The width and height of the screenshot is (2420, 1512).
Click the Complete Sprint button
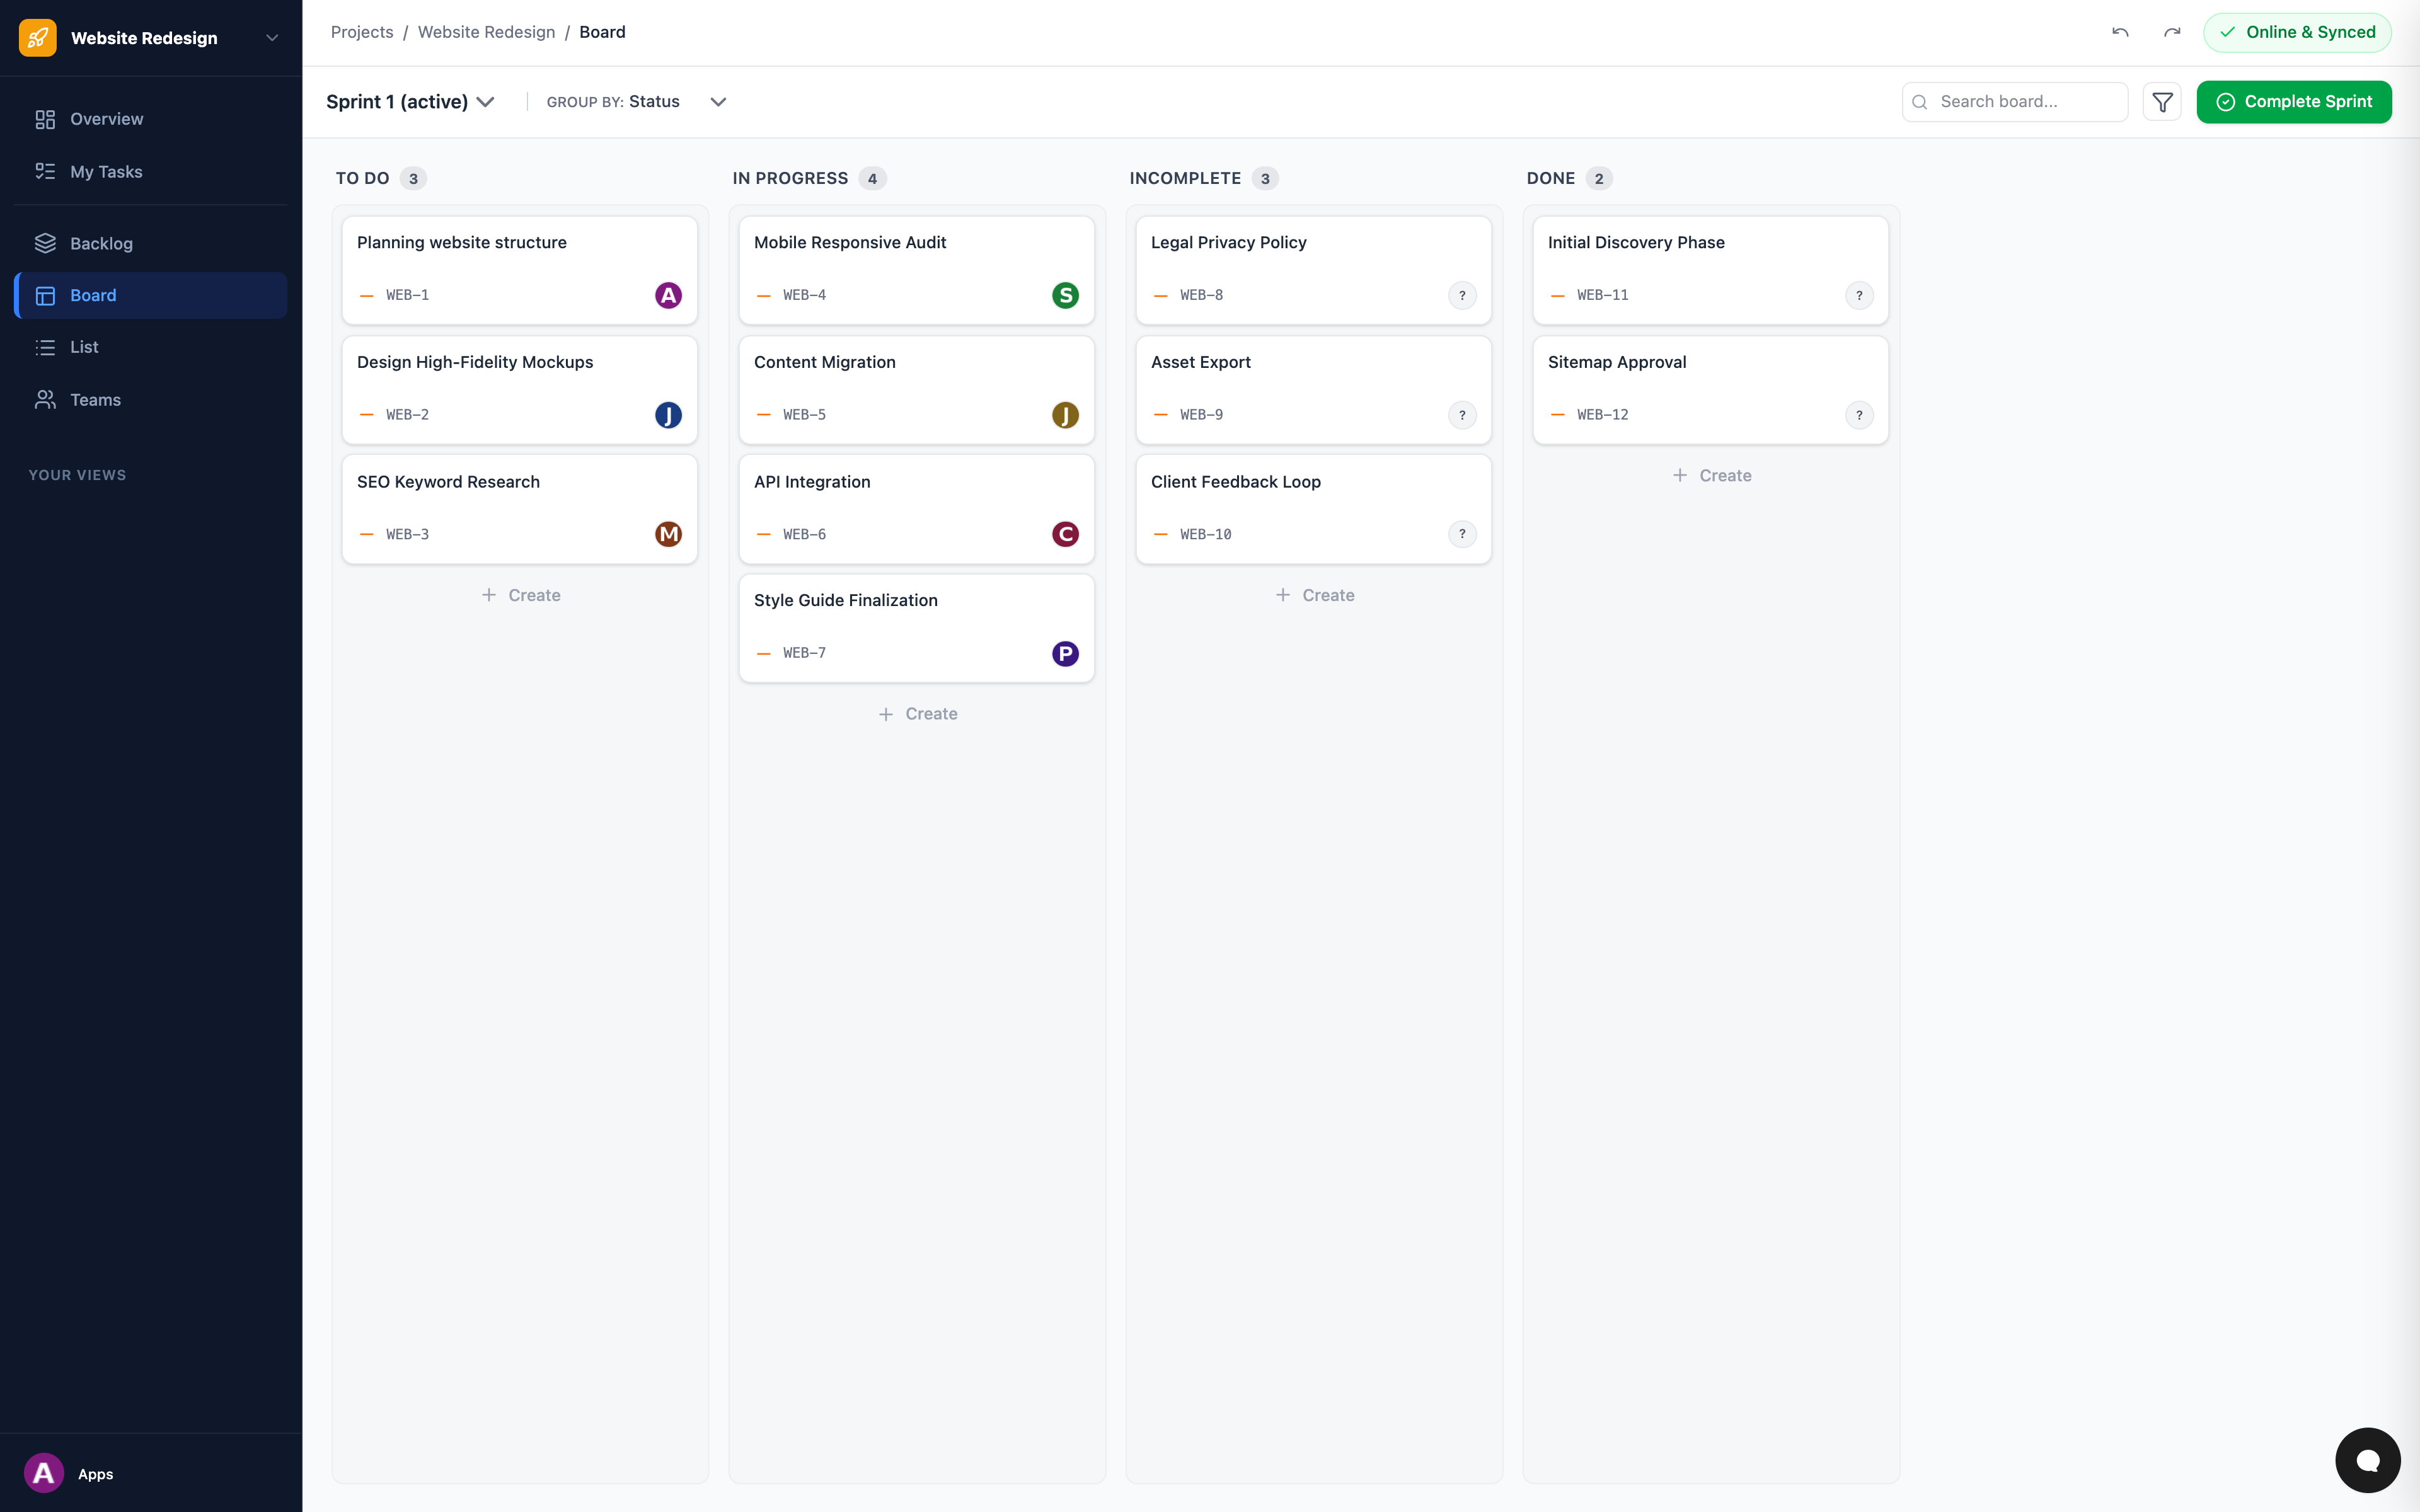click(x=2294, y=101)
